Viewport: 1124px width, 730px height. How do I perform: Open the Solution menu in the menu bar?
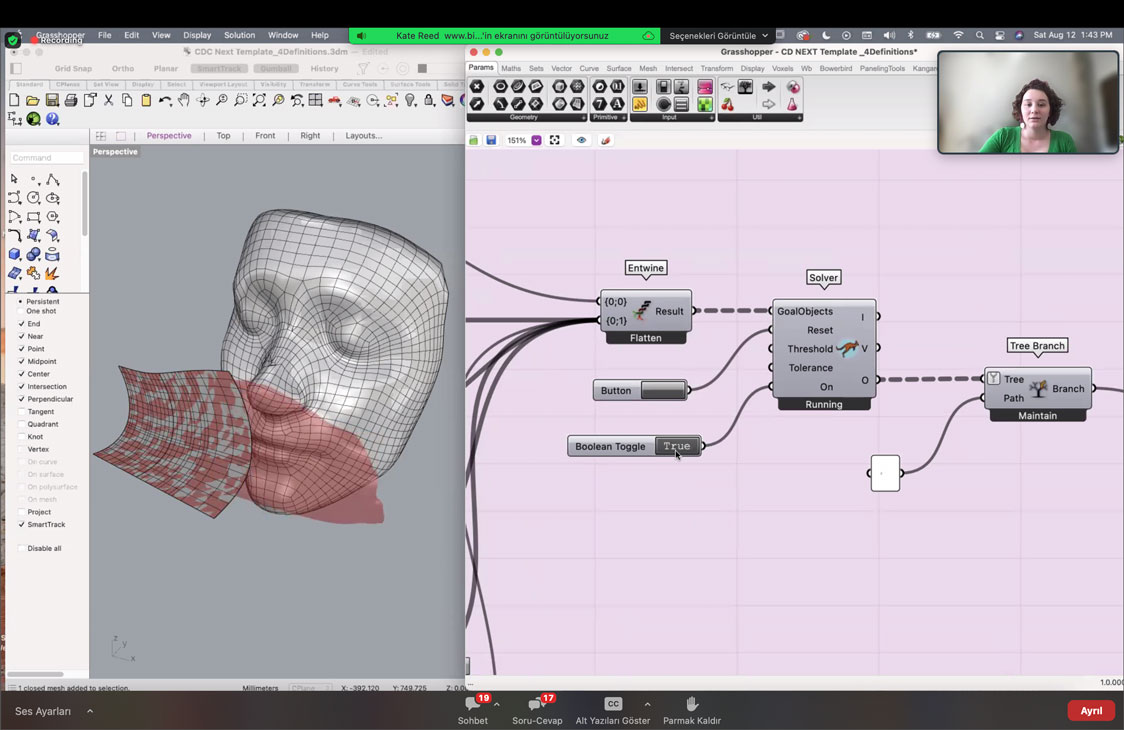pyautogui.click(x=239, y=34)
